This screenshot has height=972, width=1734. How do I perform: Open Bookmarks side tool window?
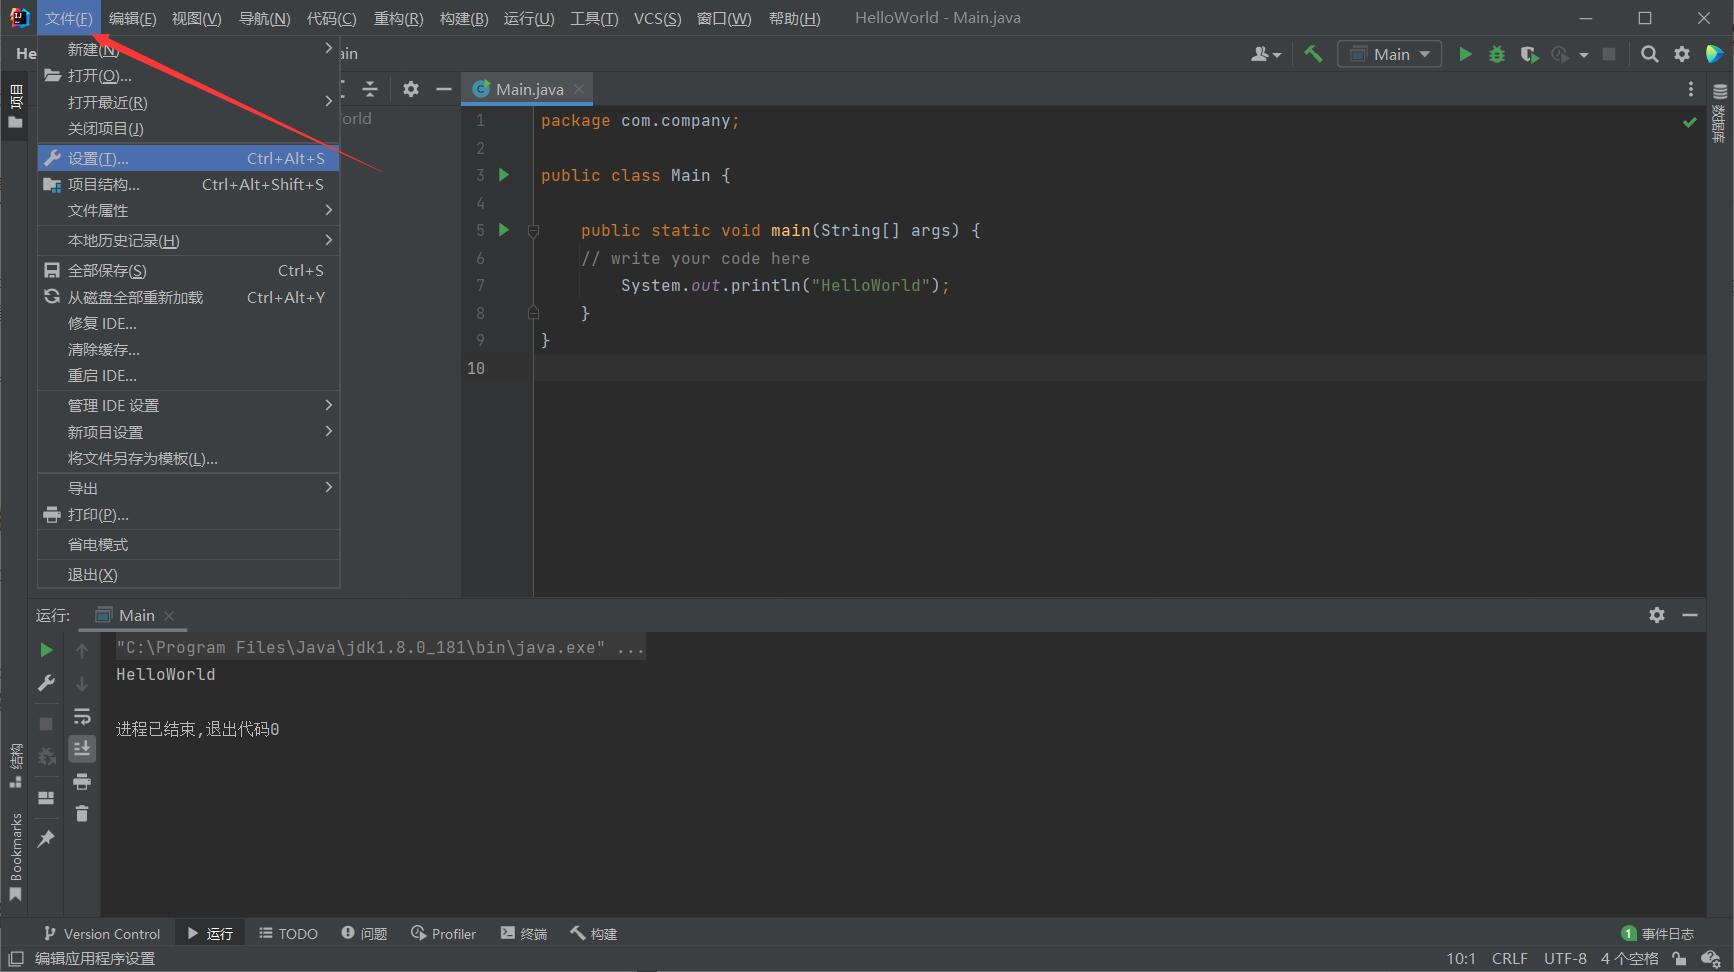pos(15,857)
